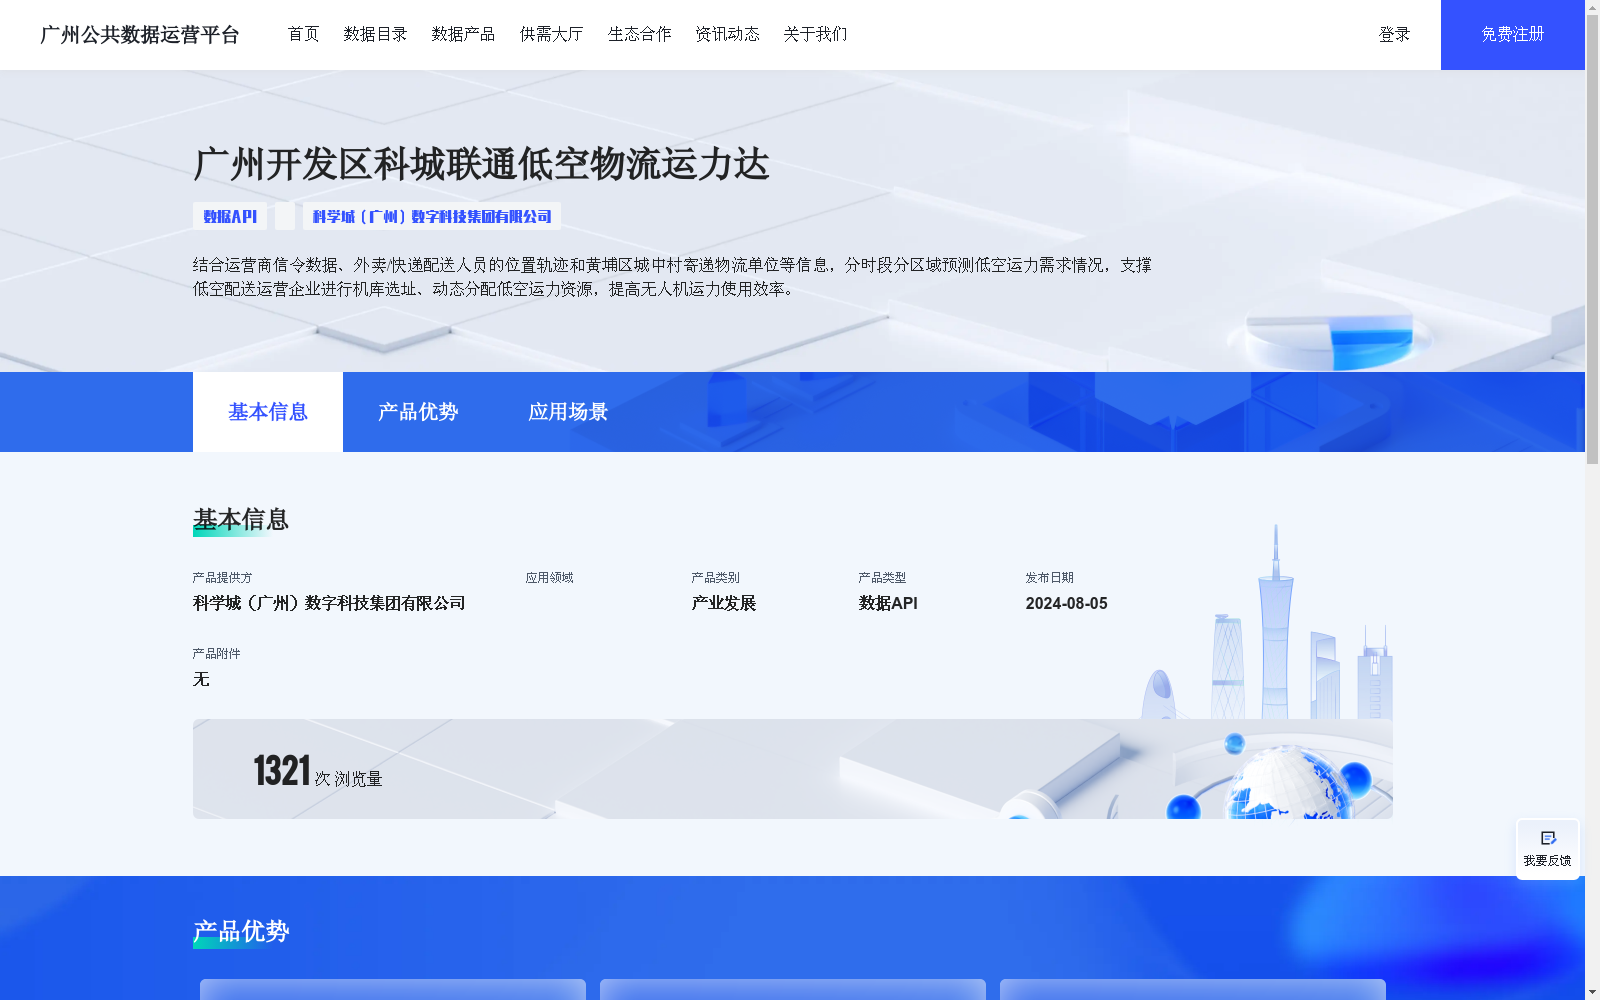Click the vertical scrollbar thumb
Viewport: 1600px width, 1000px height.
point(1592,240)
